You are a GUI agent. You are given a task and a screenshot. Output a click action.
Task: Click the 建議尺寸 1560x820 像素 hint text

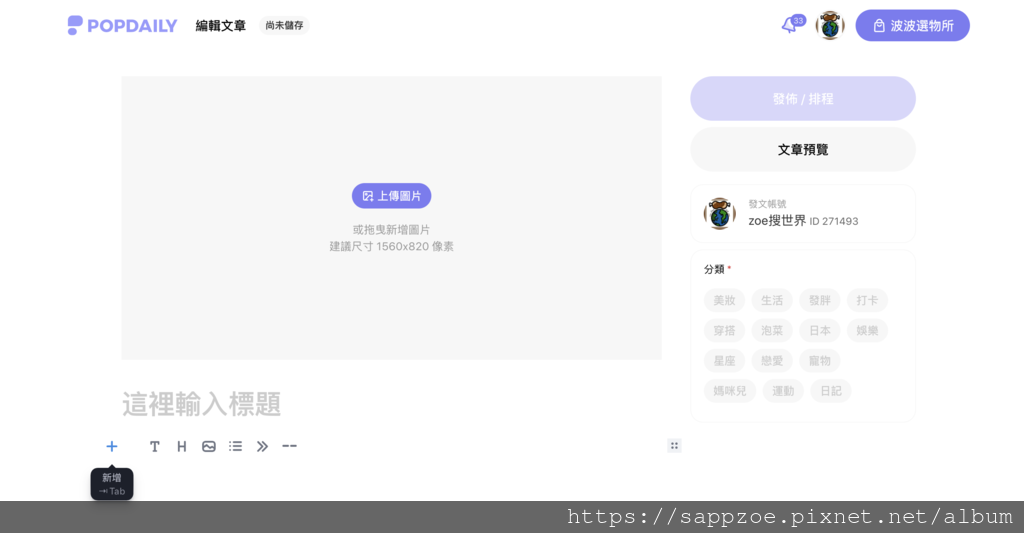[391, 246]
